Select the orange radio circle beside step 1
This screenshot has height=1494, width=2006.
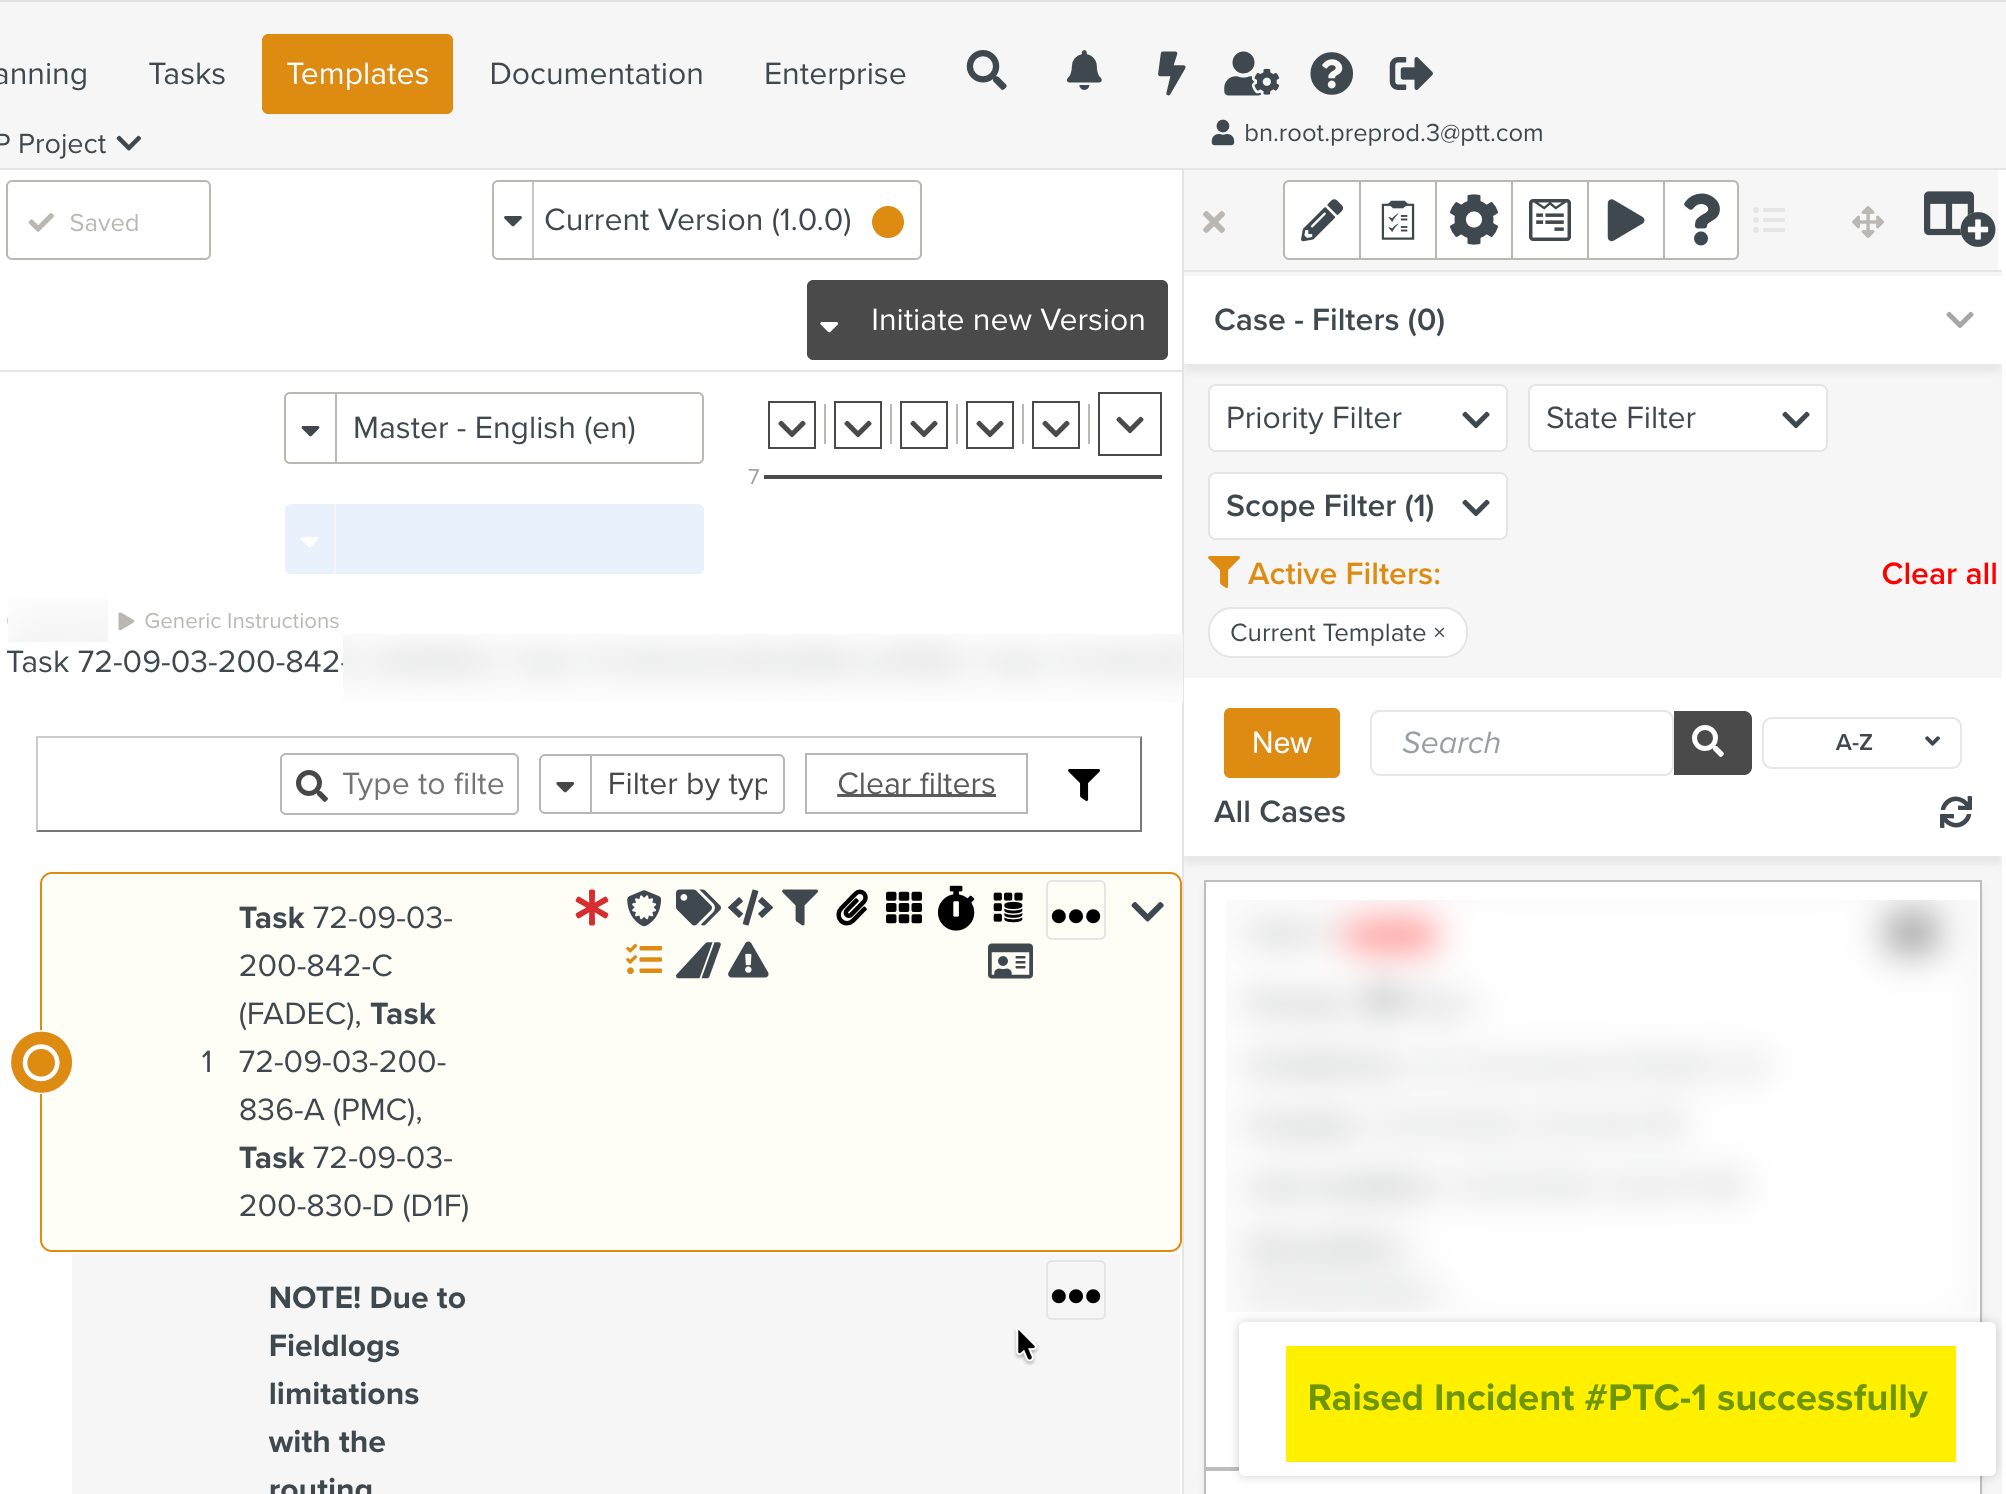41,1062
